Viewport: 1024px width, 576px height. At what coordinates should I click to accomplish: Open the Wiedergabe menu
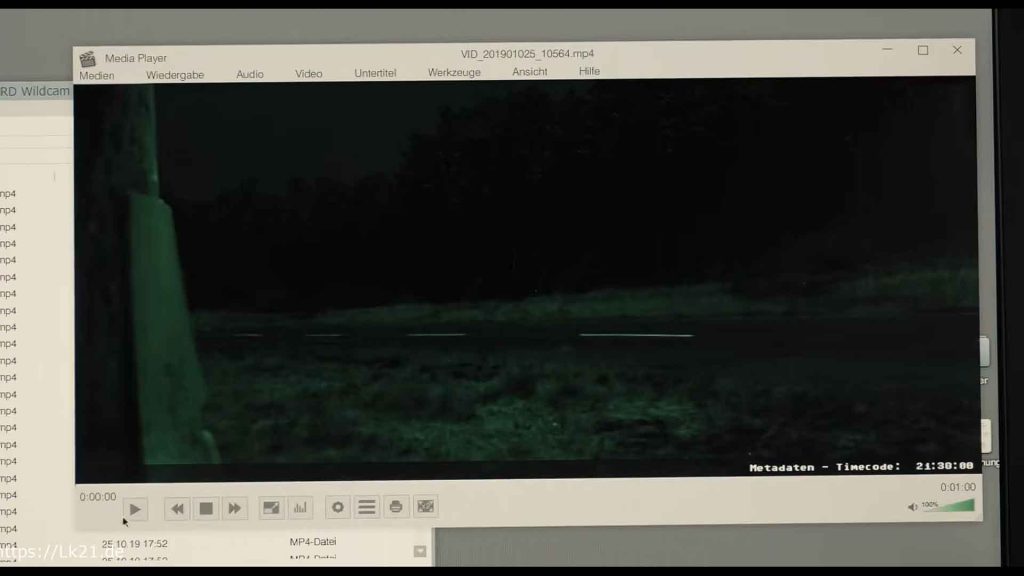point(175,75)
